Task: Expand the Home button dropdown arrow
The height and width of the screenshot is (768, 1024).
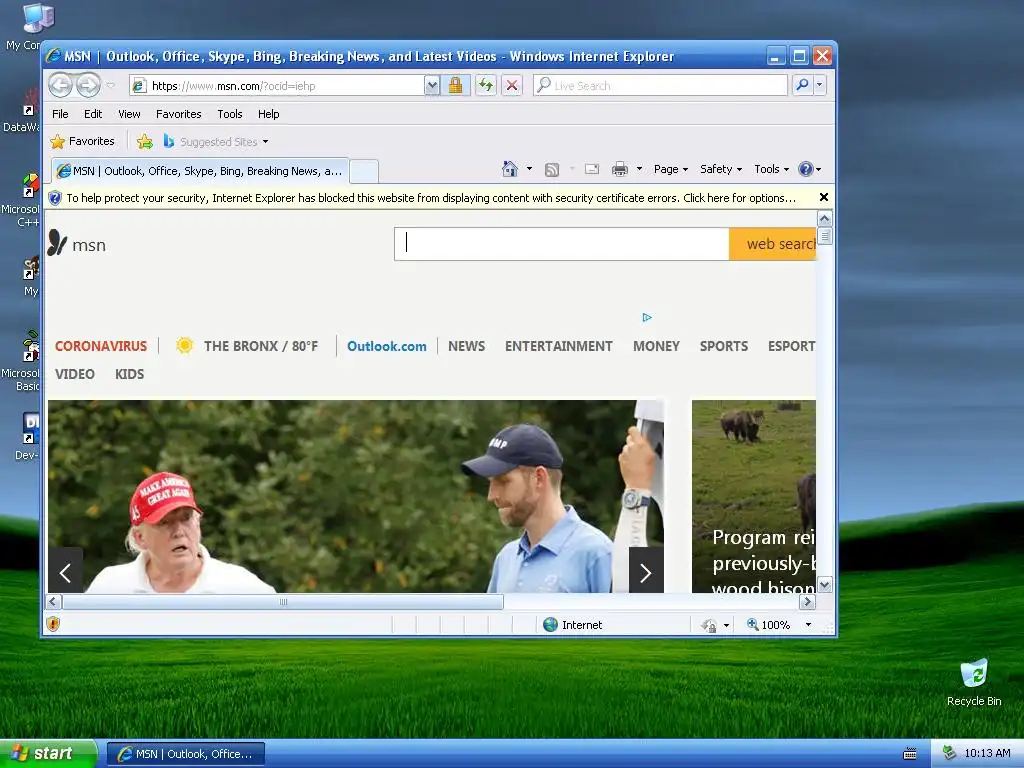Action: 529,169
